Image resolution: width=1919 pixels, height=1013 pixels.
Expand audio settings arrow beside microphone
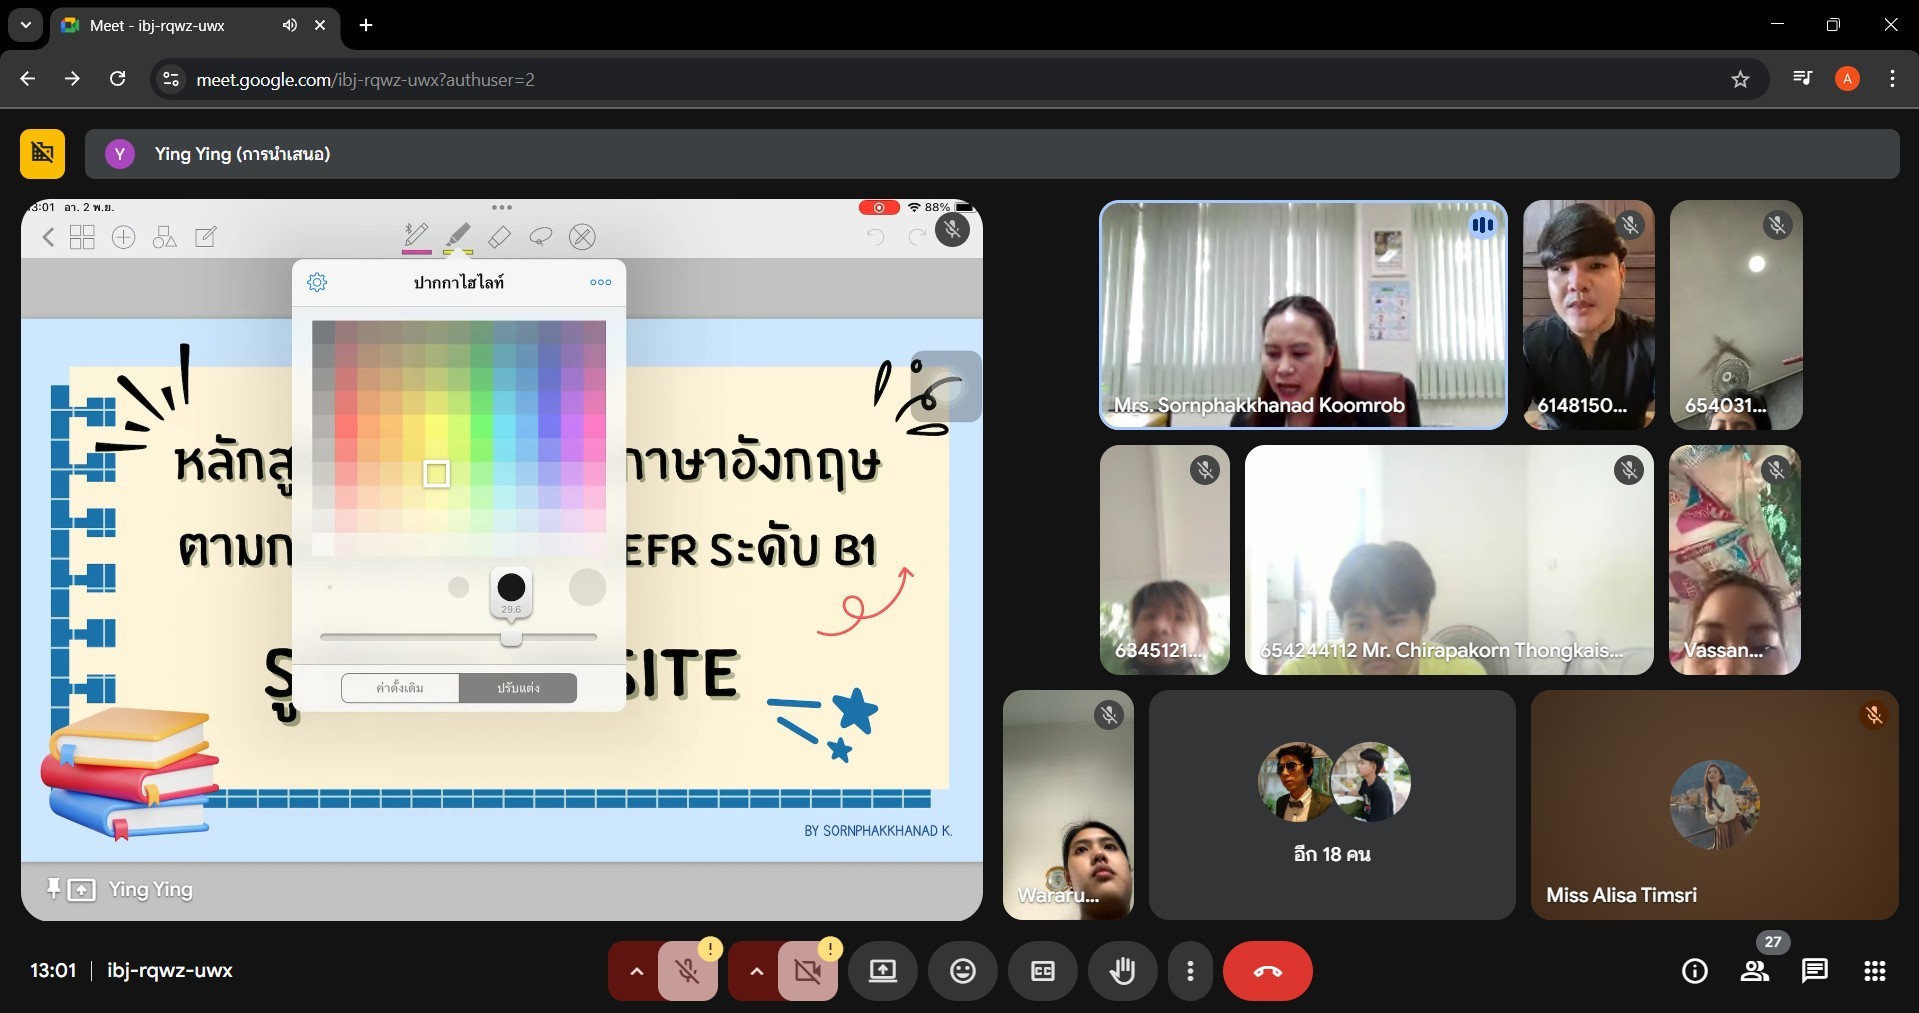(x=636, y=971)
